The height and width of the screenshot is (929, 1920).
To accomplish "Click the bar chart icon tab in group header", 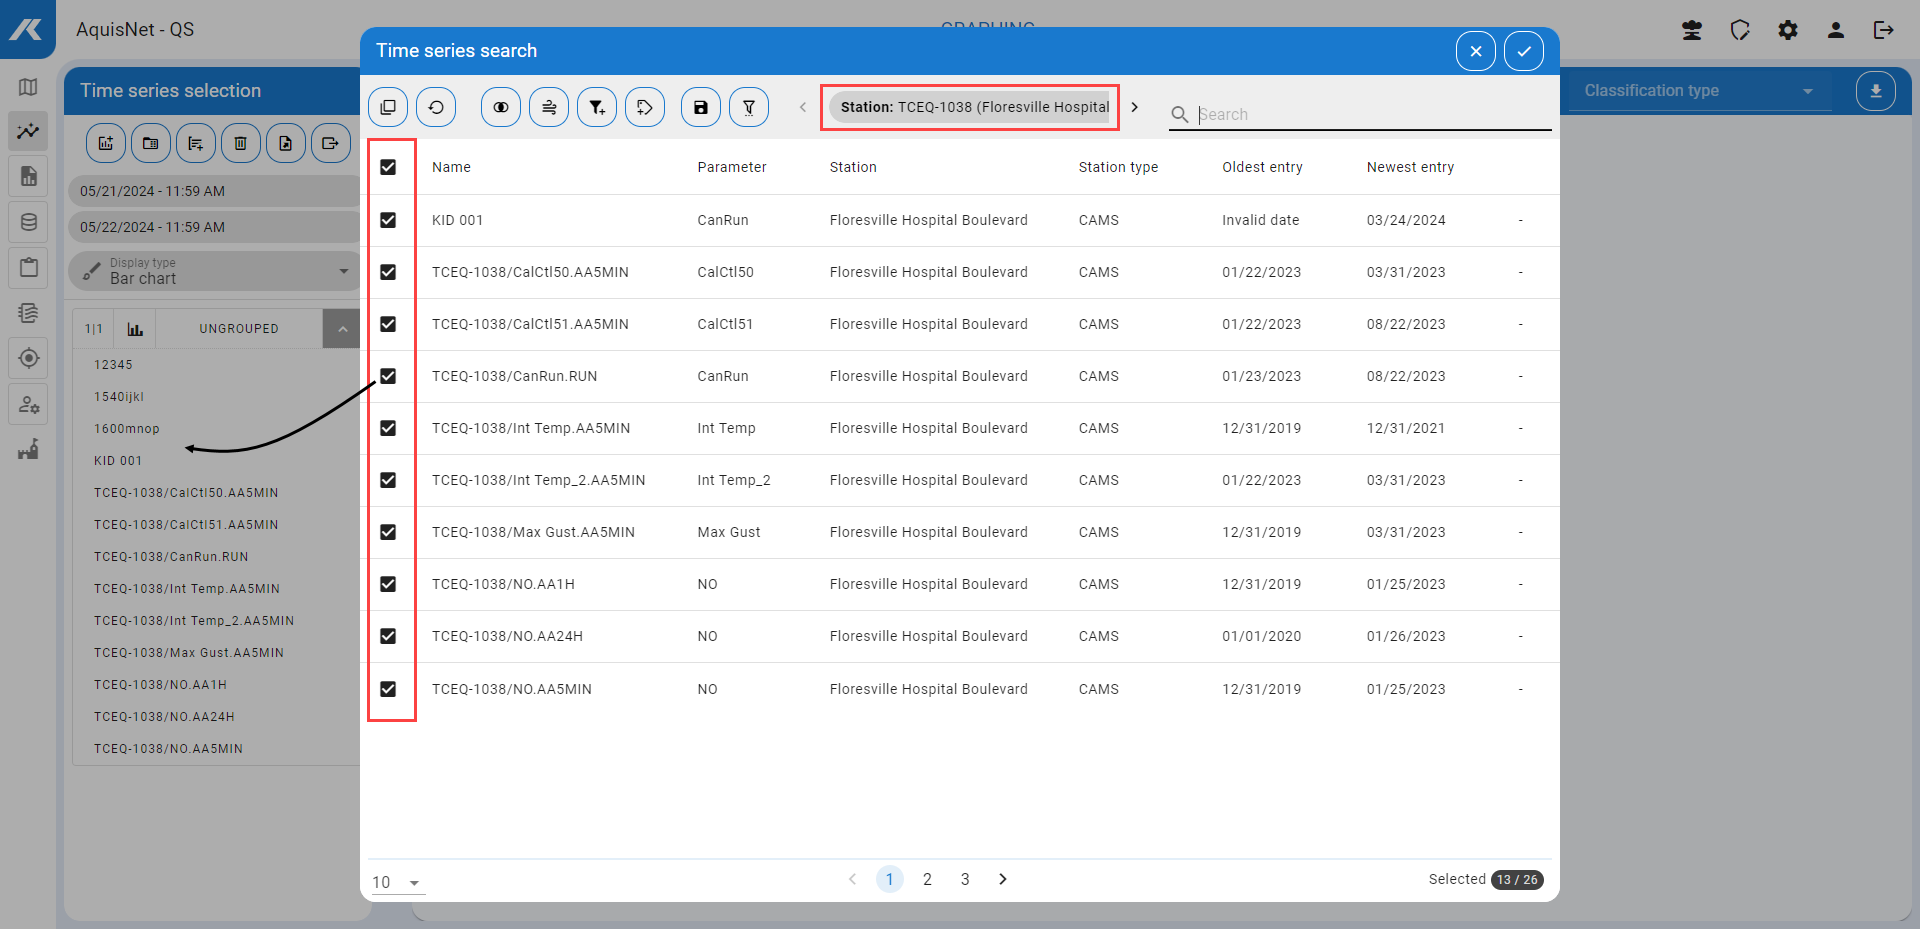I will pos(135,329).
